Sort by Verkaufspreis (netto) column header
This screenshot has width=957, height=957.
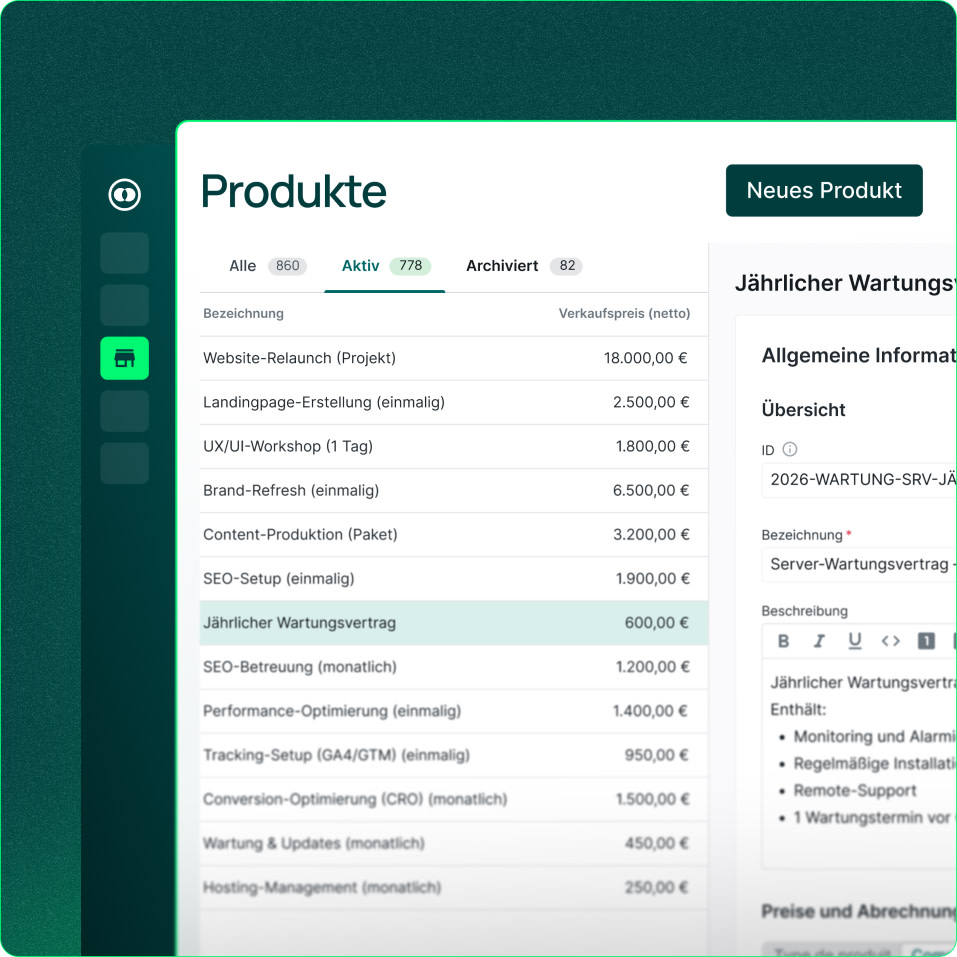click(624, 314)
